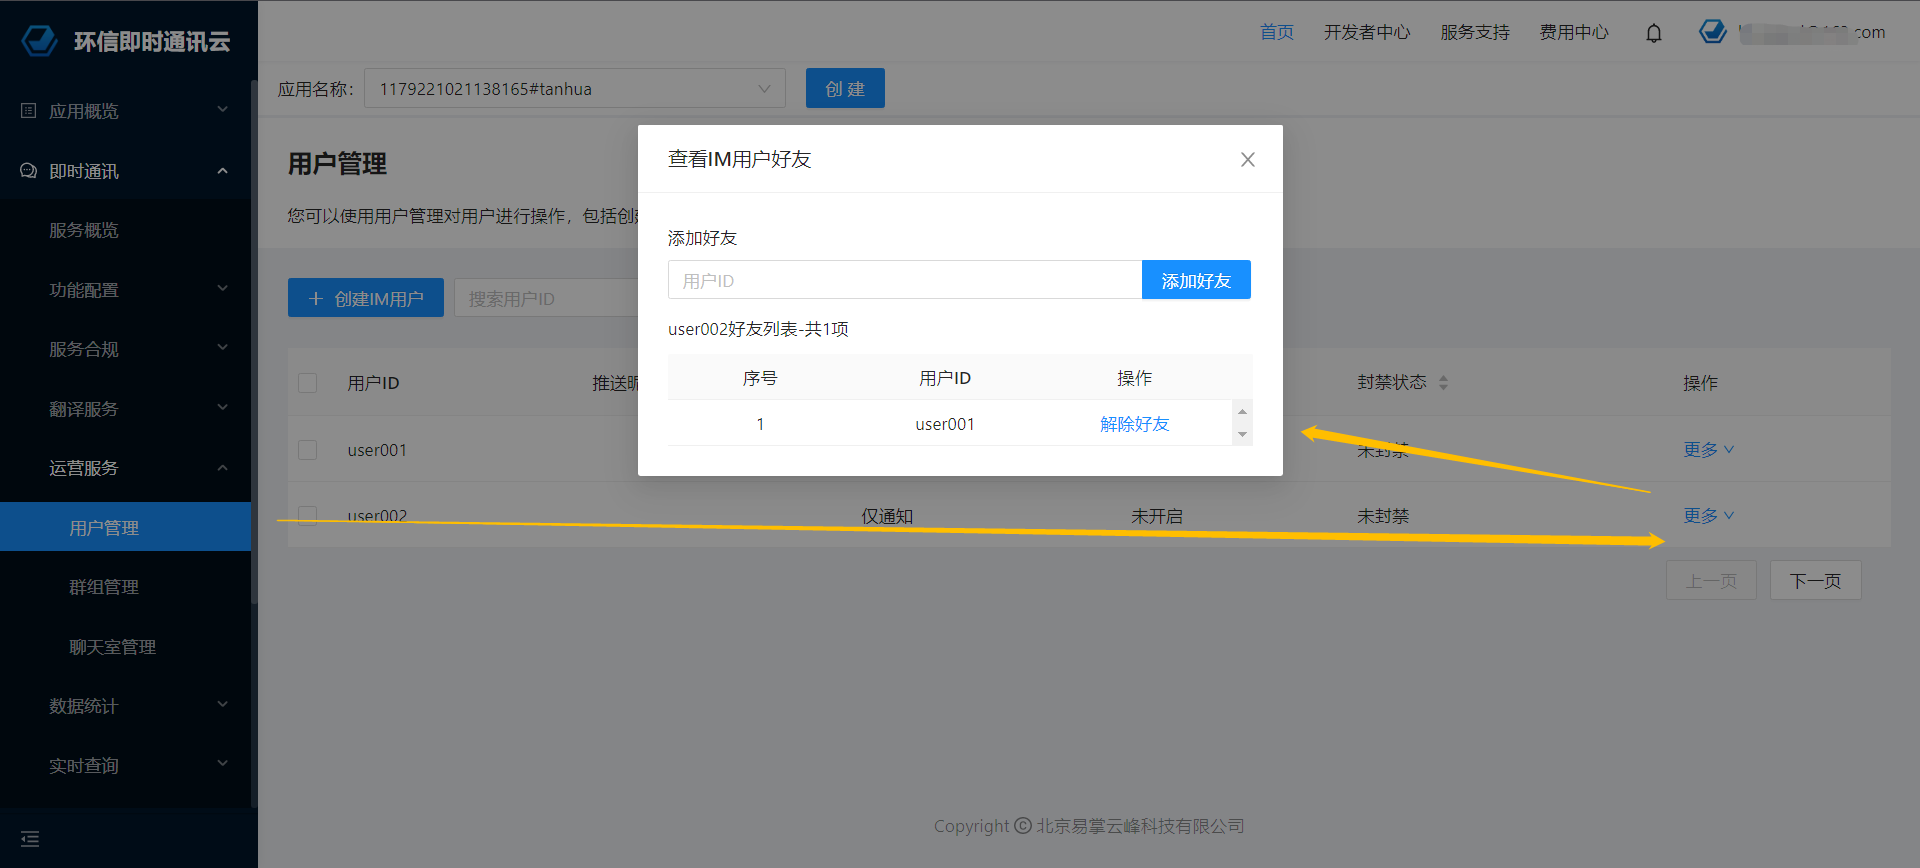Focus the 用户ID input in dialog
1920x868 pixels.
pos(905,280)
